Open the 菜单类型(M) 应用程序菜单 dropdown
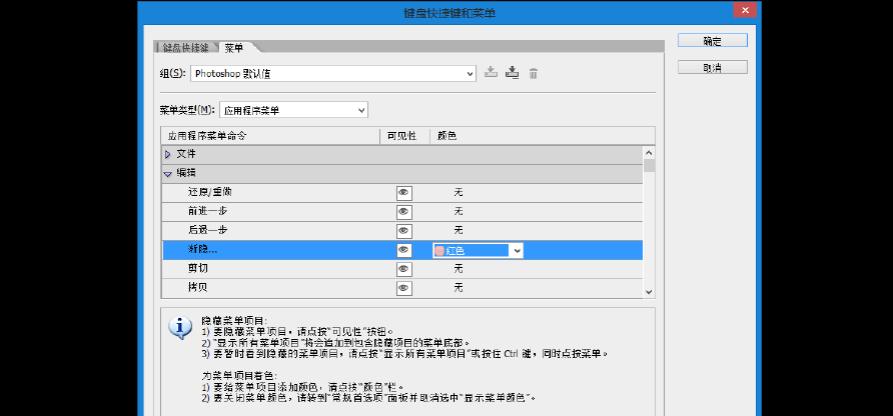Screen dimensions: 893x416 pyautogui.click(x=293, y=110)
